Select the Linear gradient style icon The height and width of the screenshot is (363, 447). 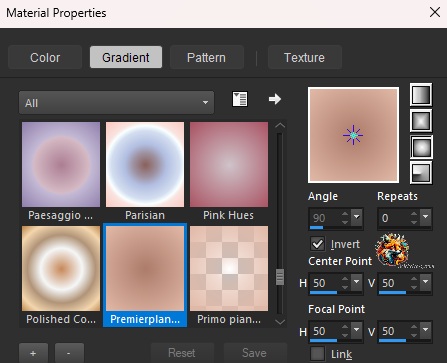[421, 95]
